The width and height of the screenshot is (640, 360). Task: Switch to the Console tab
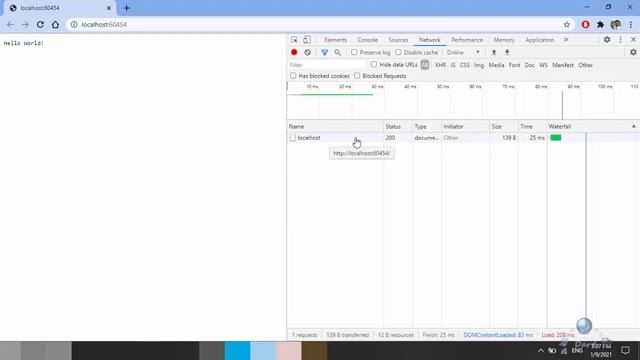(367, 40)
